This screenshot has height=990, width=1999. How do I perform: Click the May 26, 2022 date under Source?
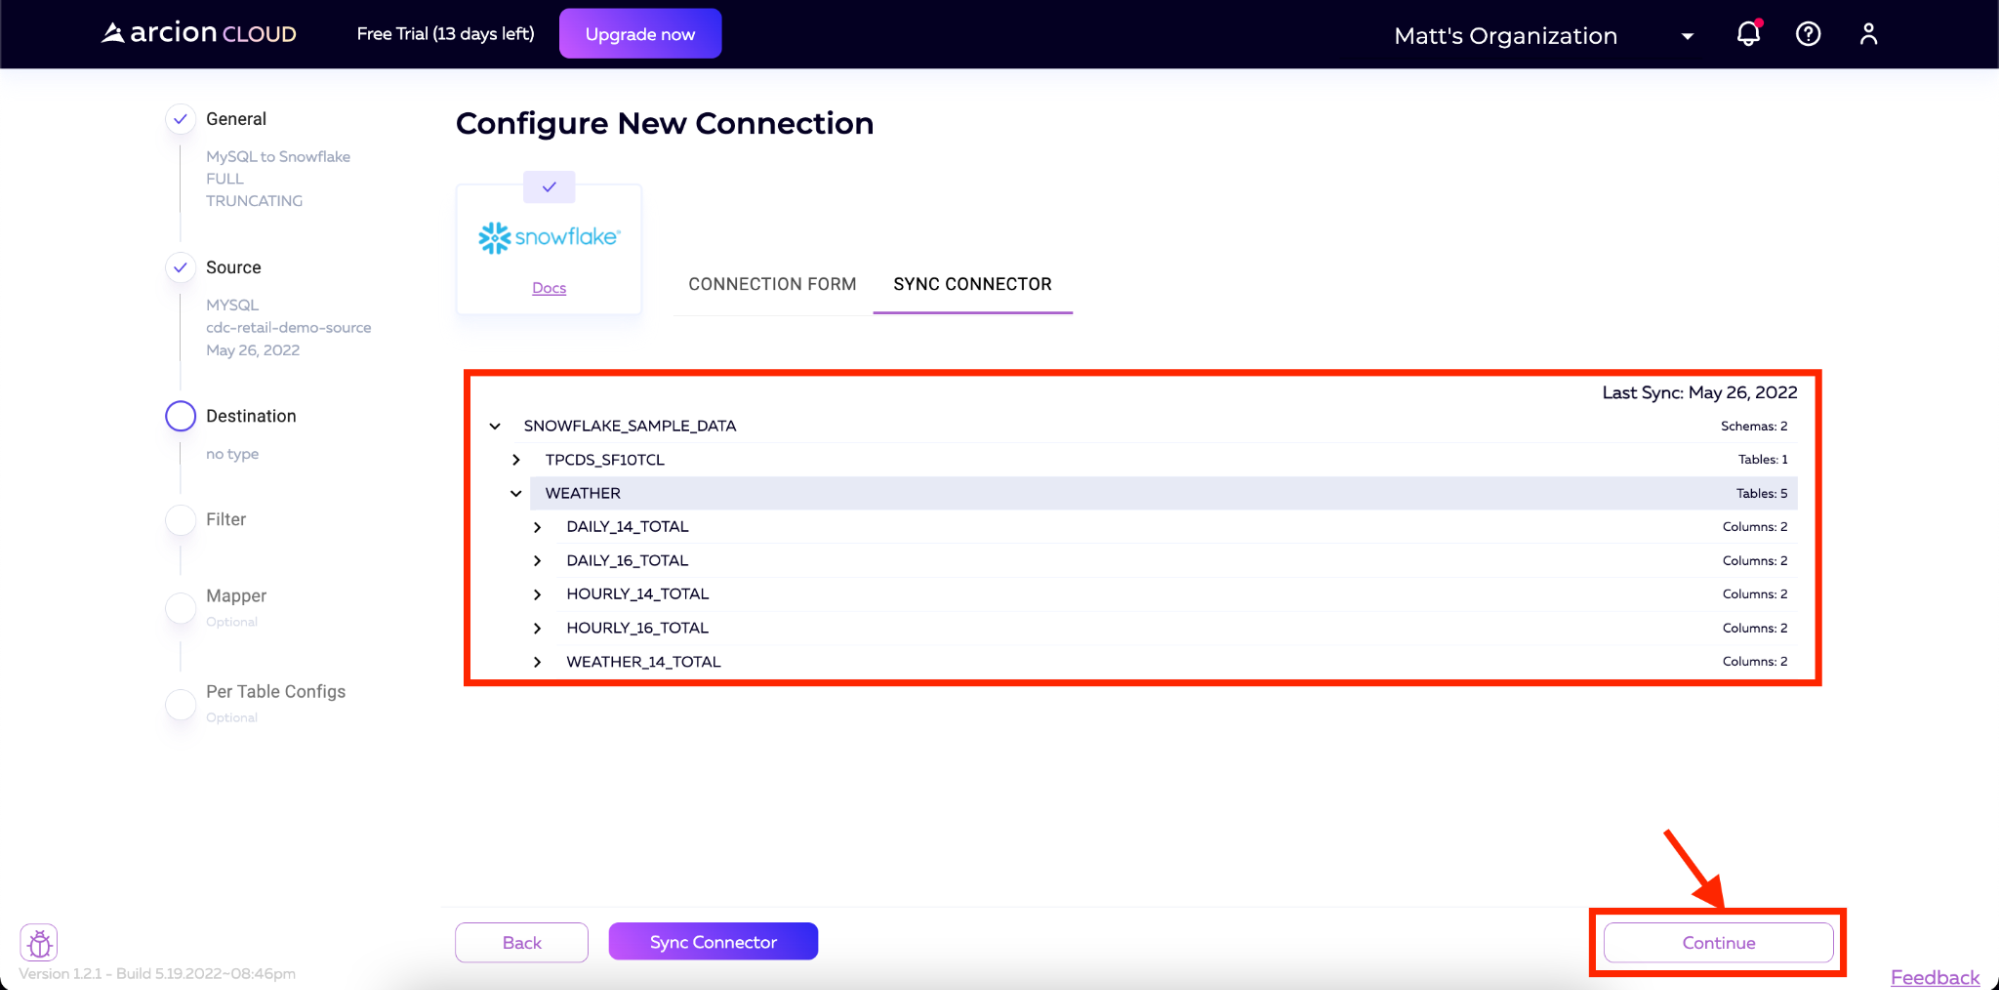[253, 350]
